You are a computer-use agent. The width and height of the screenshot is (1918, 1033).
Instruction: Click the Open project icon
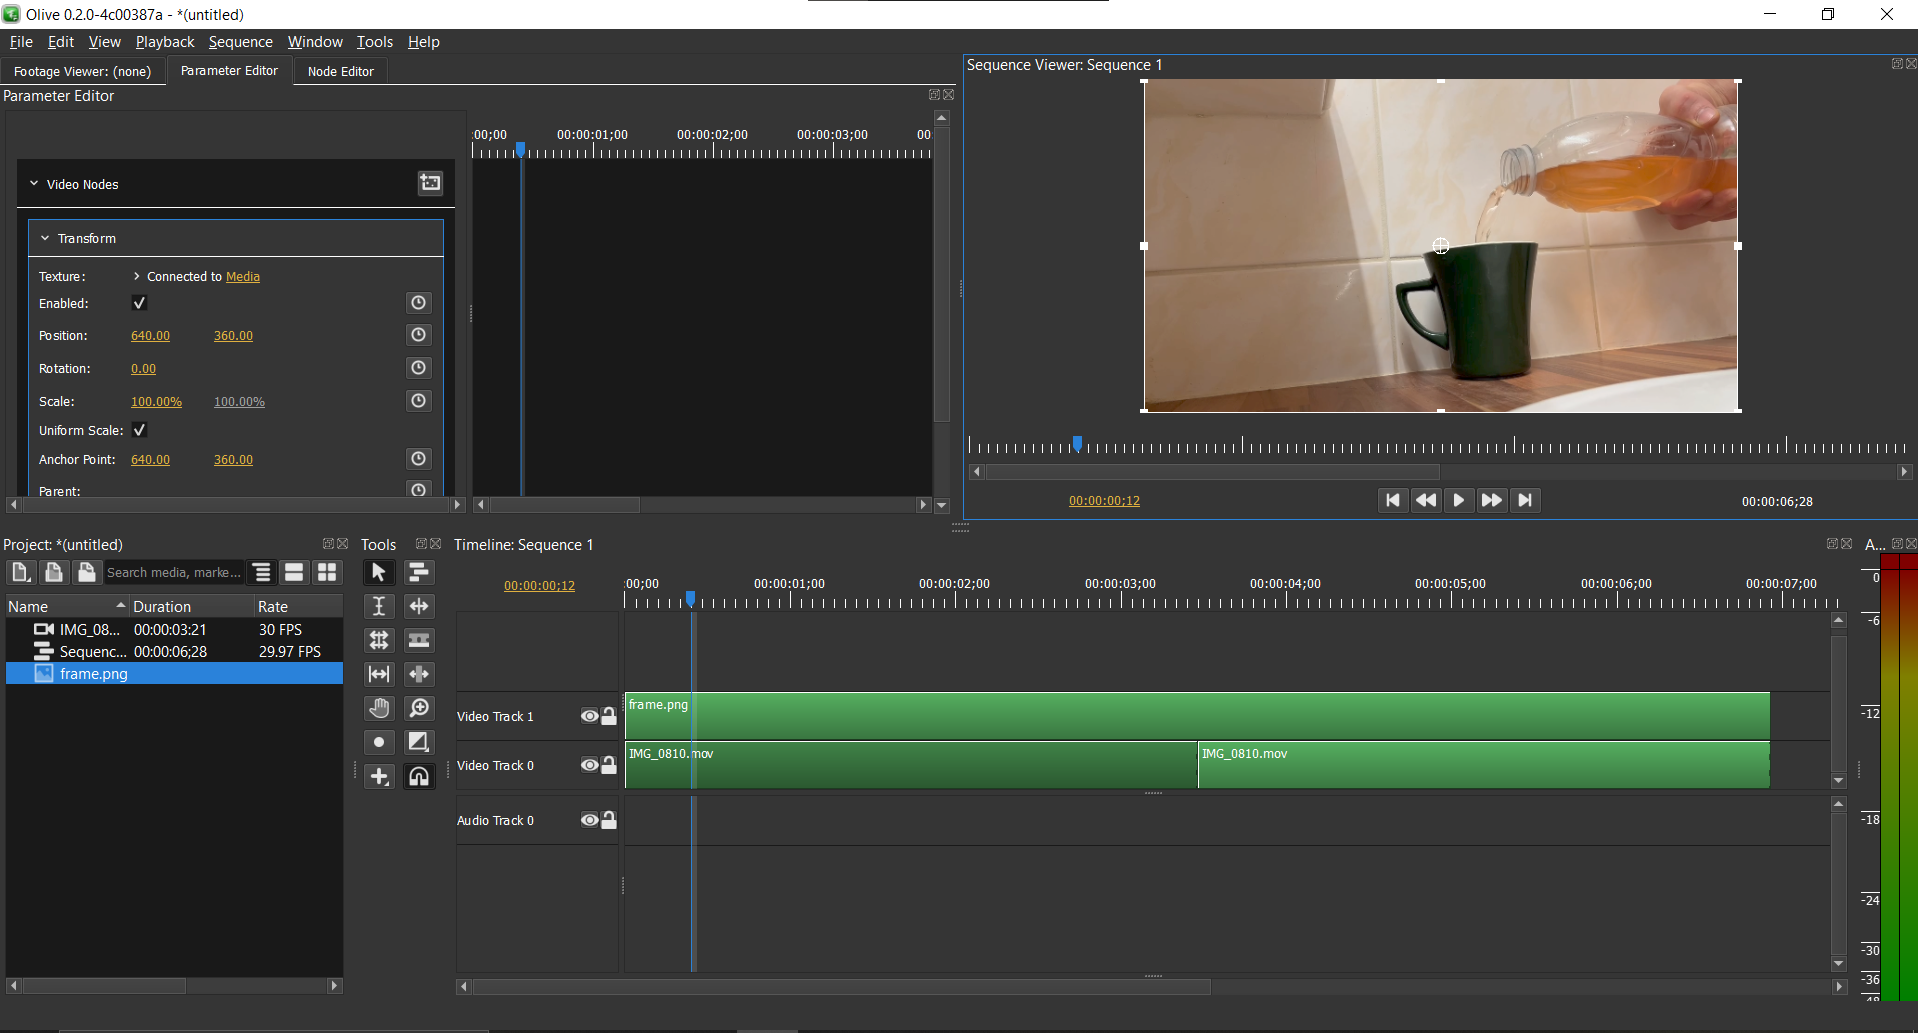54,572
